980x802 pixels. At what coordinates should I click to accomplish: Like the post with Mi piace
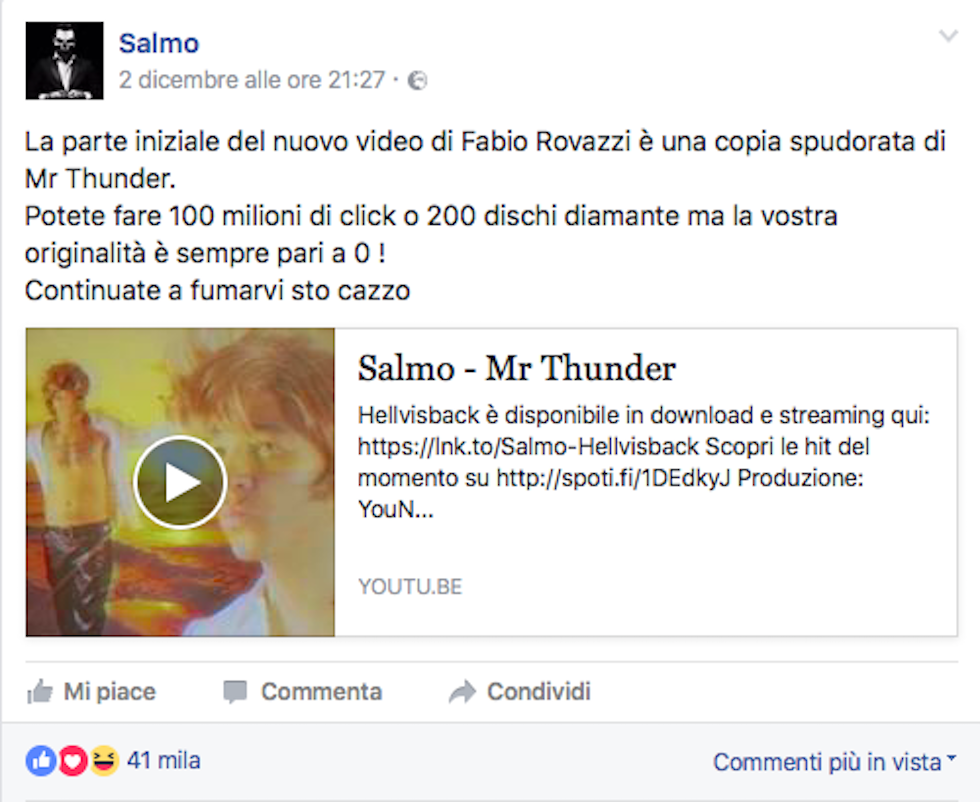click(91, 691)
